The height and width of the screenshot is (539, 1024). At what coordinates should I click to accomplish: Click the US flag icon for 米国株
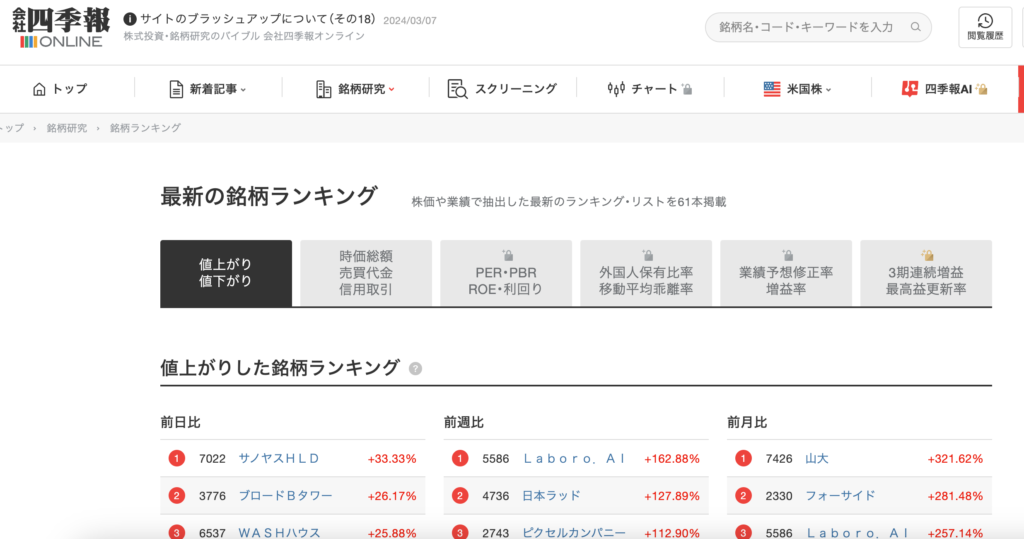772,89
